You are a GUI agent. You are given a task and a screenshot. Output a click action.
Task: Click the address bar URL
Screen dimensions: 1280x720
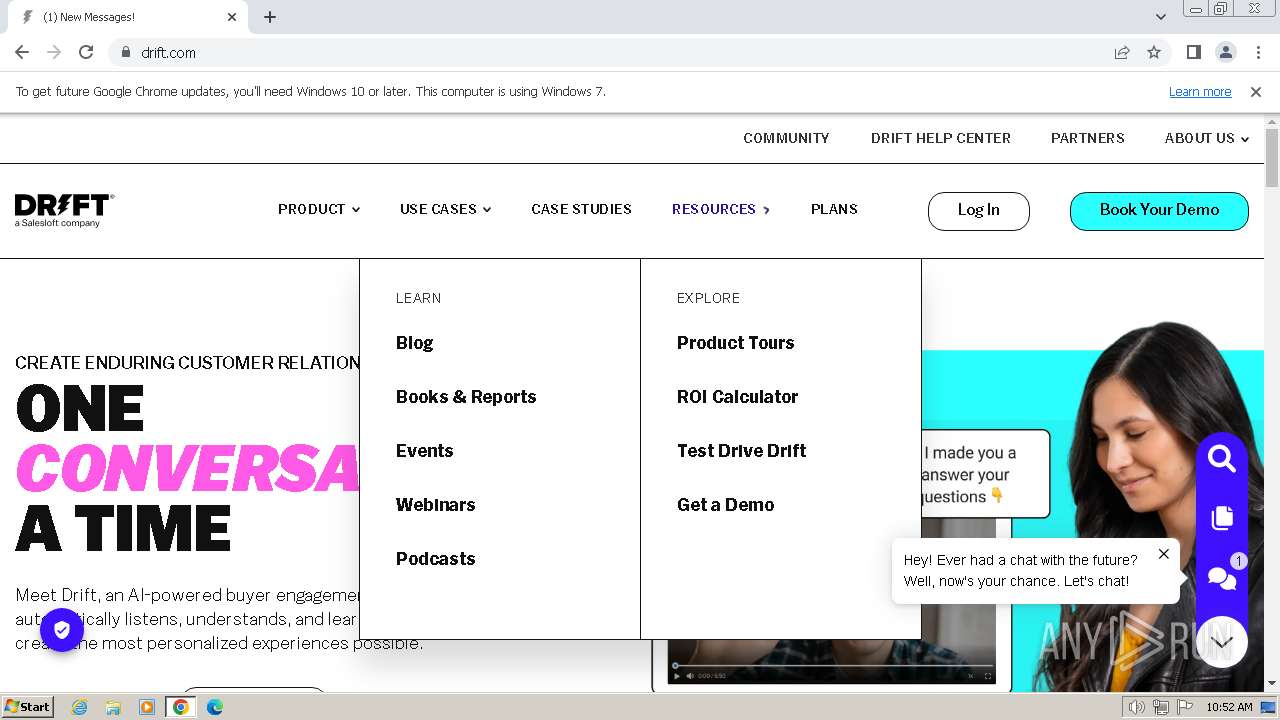click(169, 52)
